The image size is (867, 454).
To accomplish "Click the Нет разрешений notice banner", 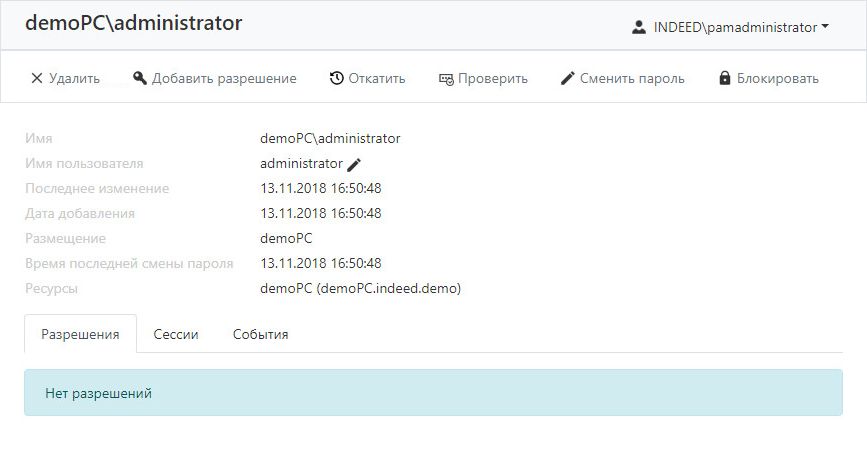I will coord(434,393).
